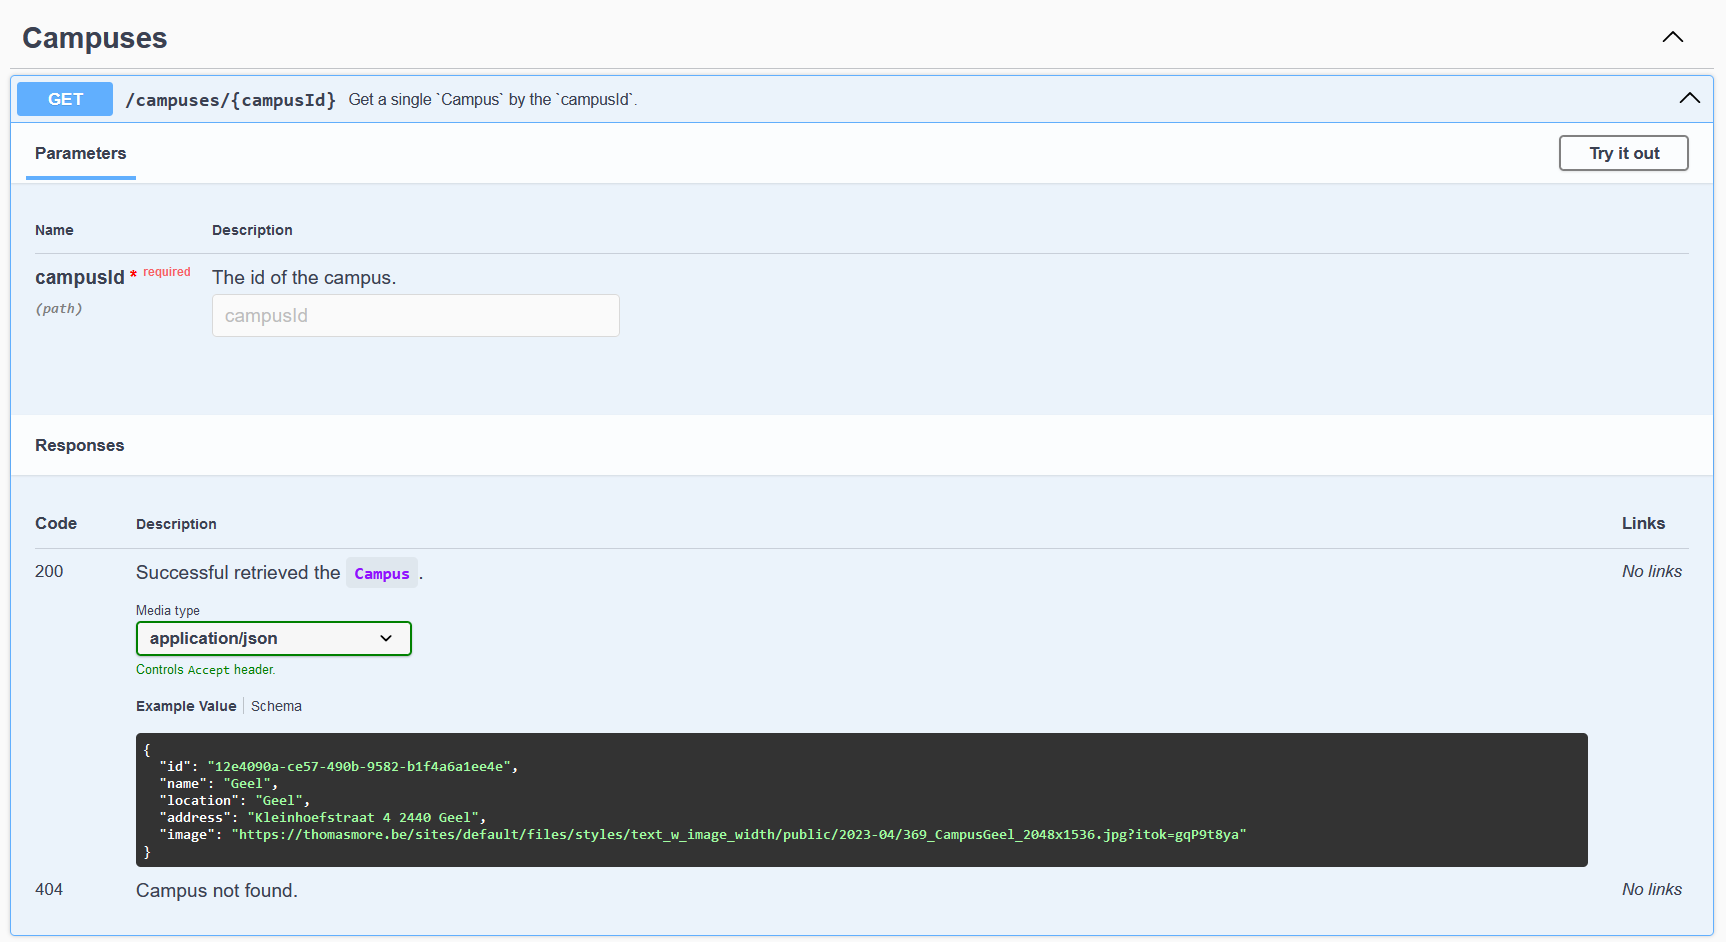Open the Campus model link
This screenshot has height=942, width=1726.
point(382,573)
